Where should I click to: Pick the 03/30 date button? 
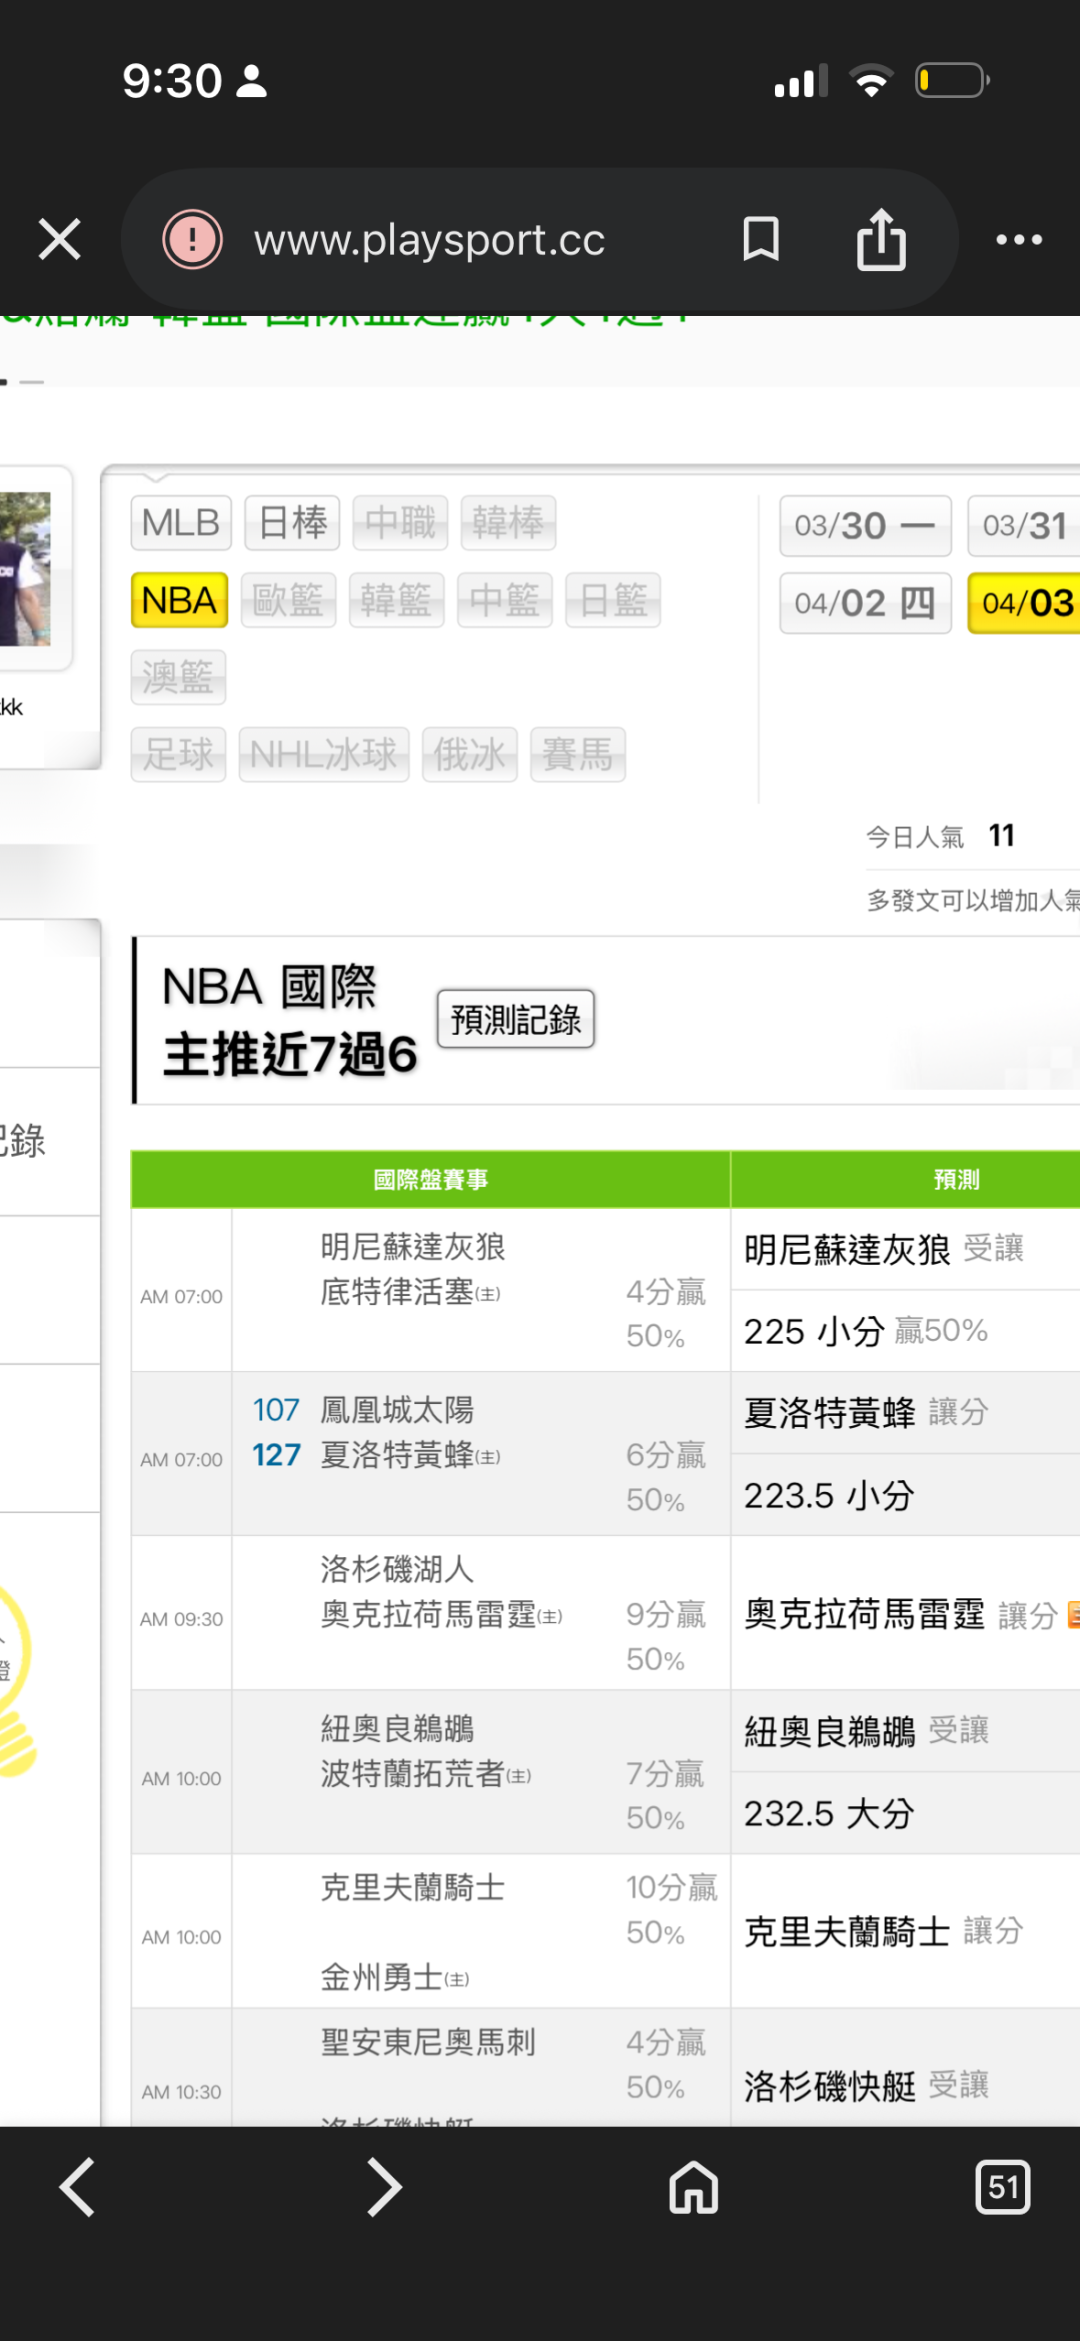tap(864, 526)
